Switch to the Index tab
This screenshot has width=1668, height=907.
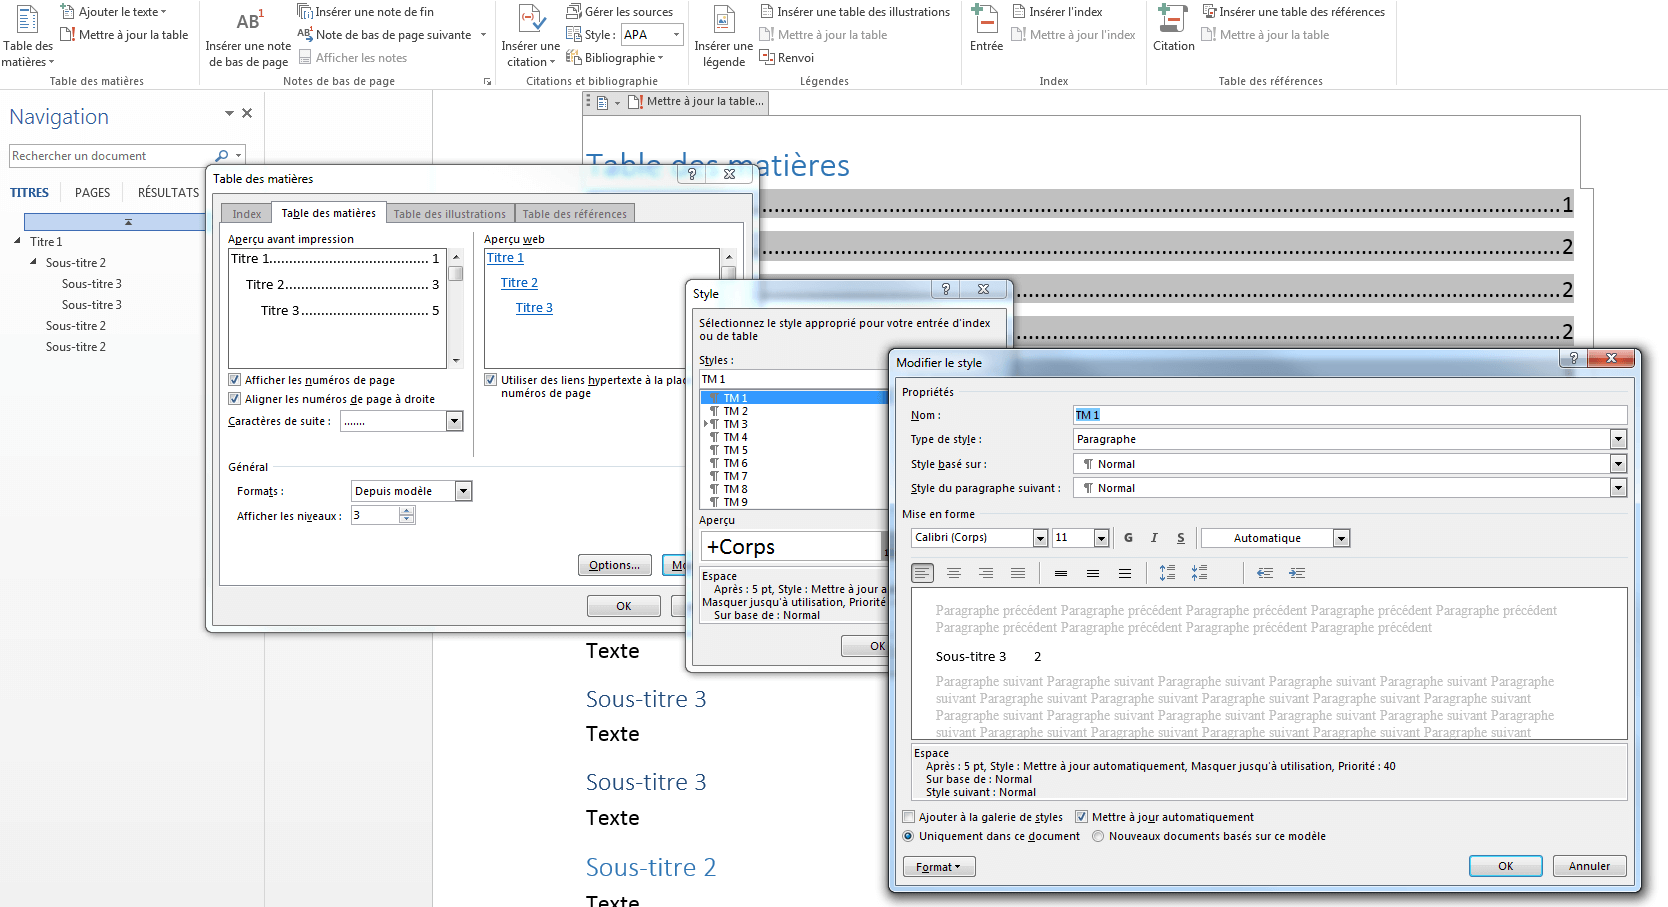click(x=246, y=214)
